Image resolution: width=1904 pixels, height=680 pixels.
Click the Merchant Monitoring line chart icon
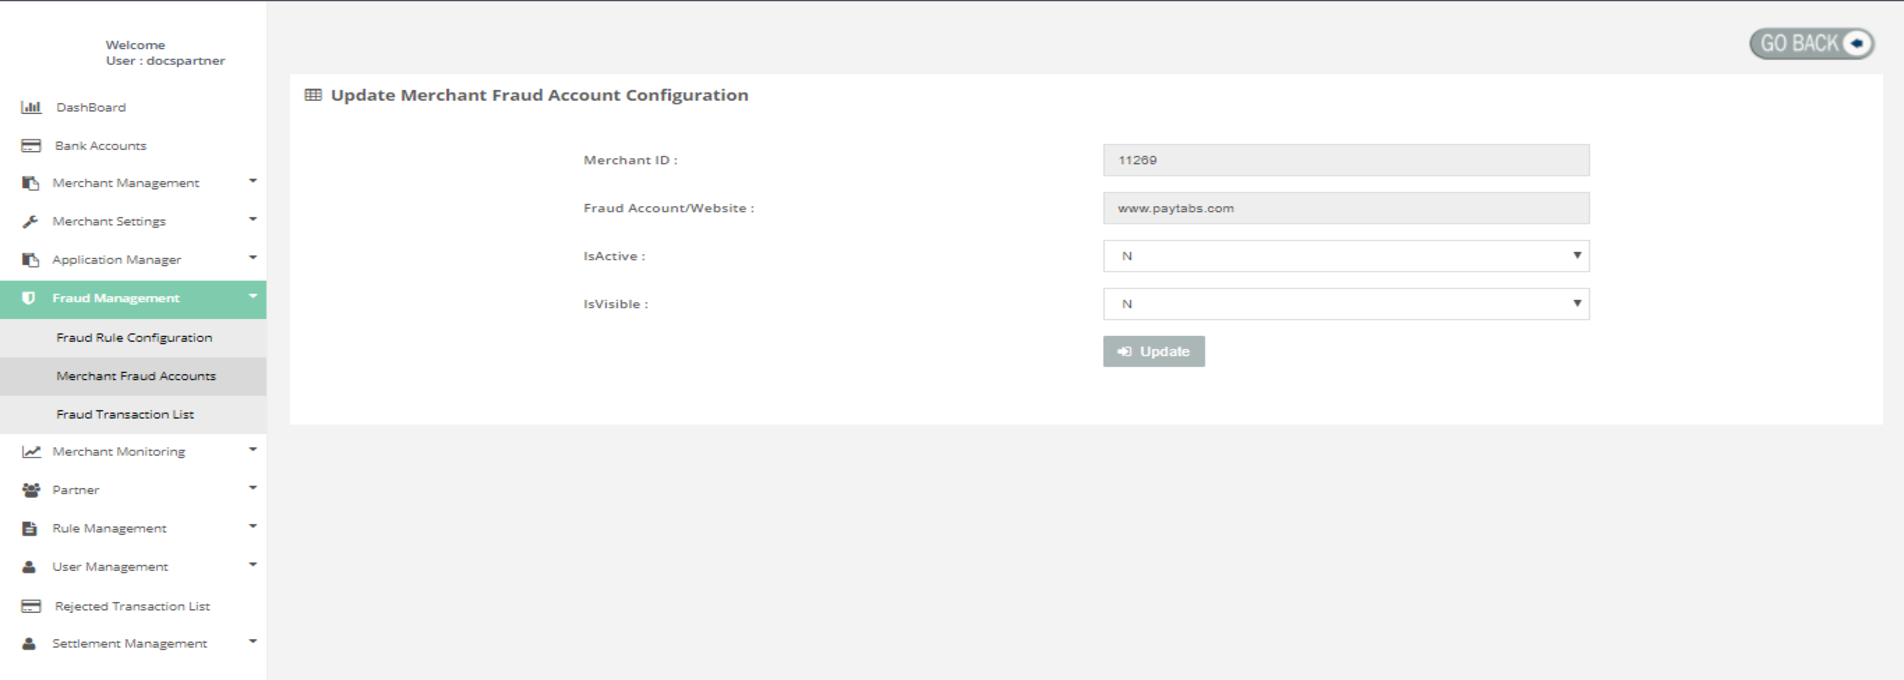[31, 452]
